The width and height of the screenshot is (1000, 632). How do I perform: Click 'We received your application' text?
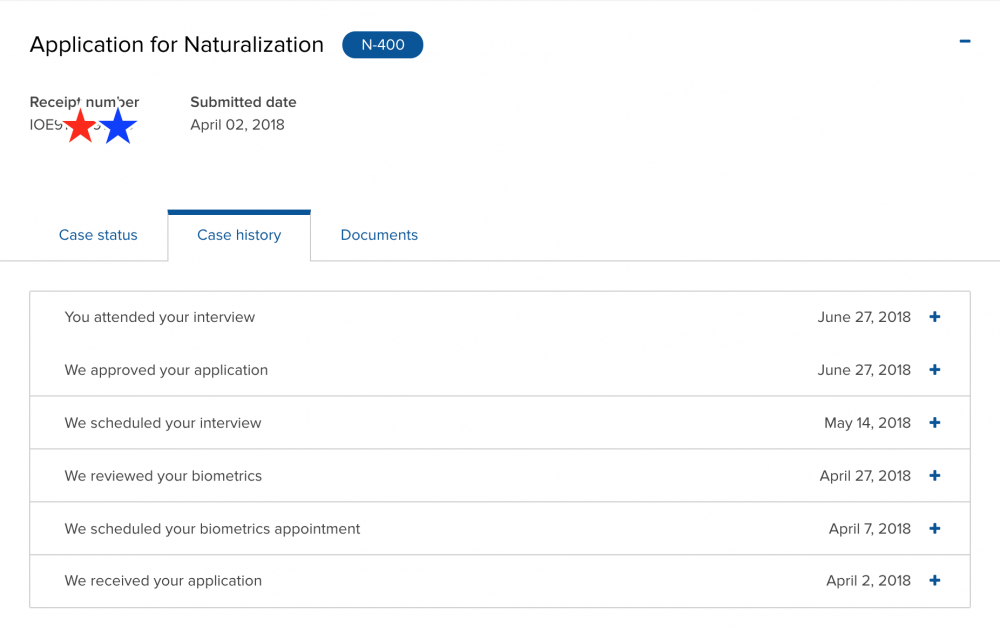pos(163,580)
